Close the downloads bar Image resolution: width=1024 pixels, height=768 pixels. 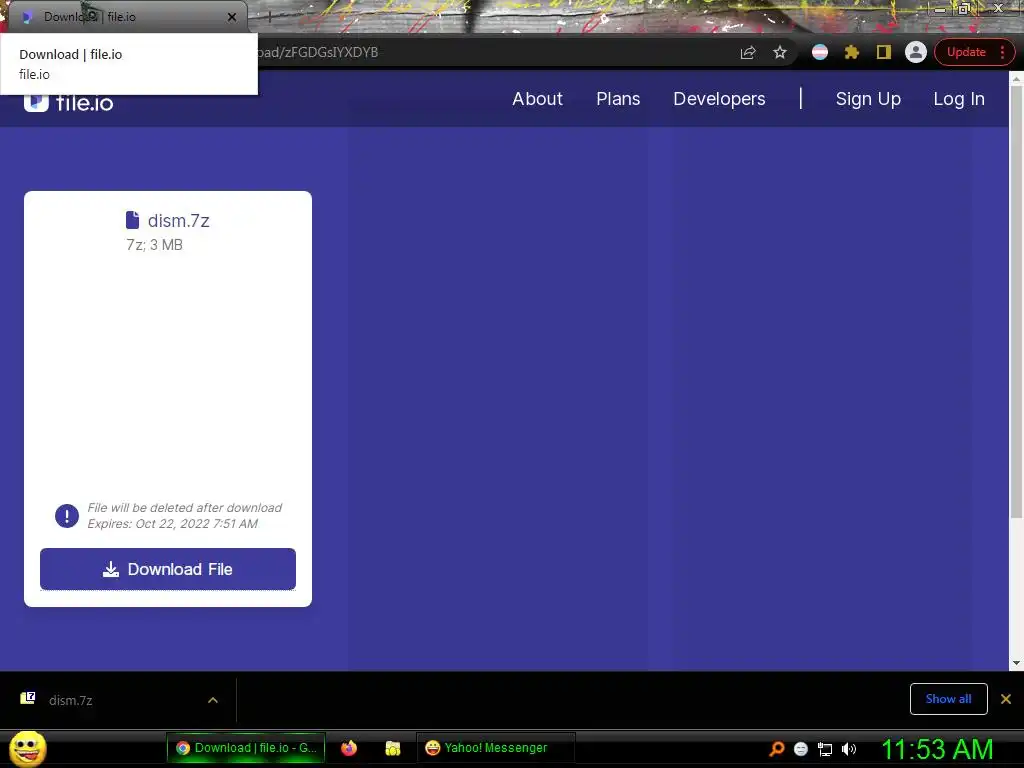click(x=1006, y=699)
